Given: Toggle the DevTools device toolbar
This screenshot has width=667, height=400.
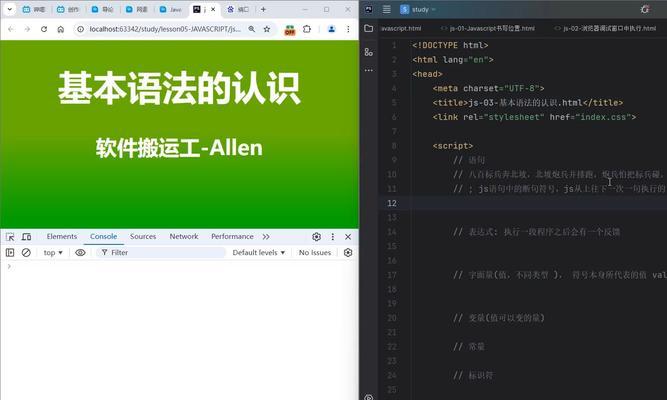Looking at the screenshot, I should [26, 237].
